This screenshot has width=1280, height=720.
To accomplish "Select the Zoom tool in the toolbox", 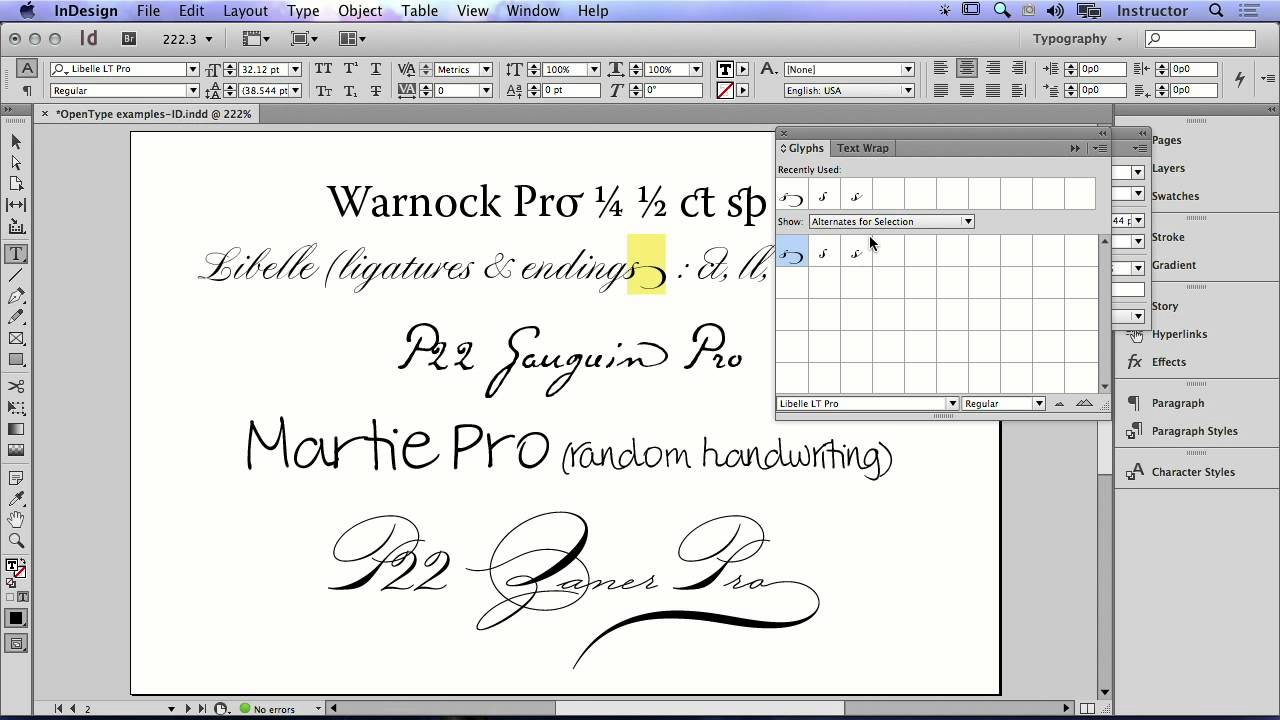I will point(16,540).
